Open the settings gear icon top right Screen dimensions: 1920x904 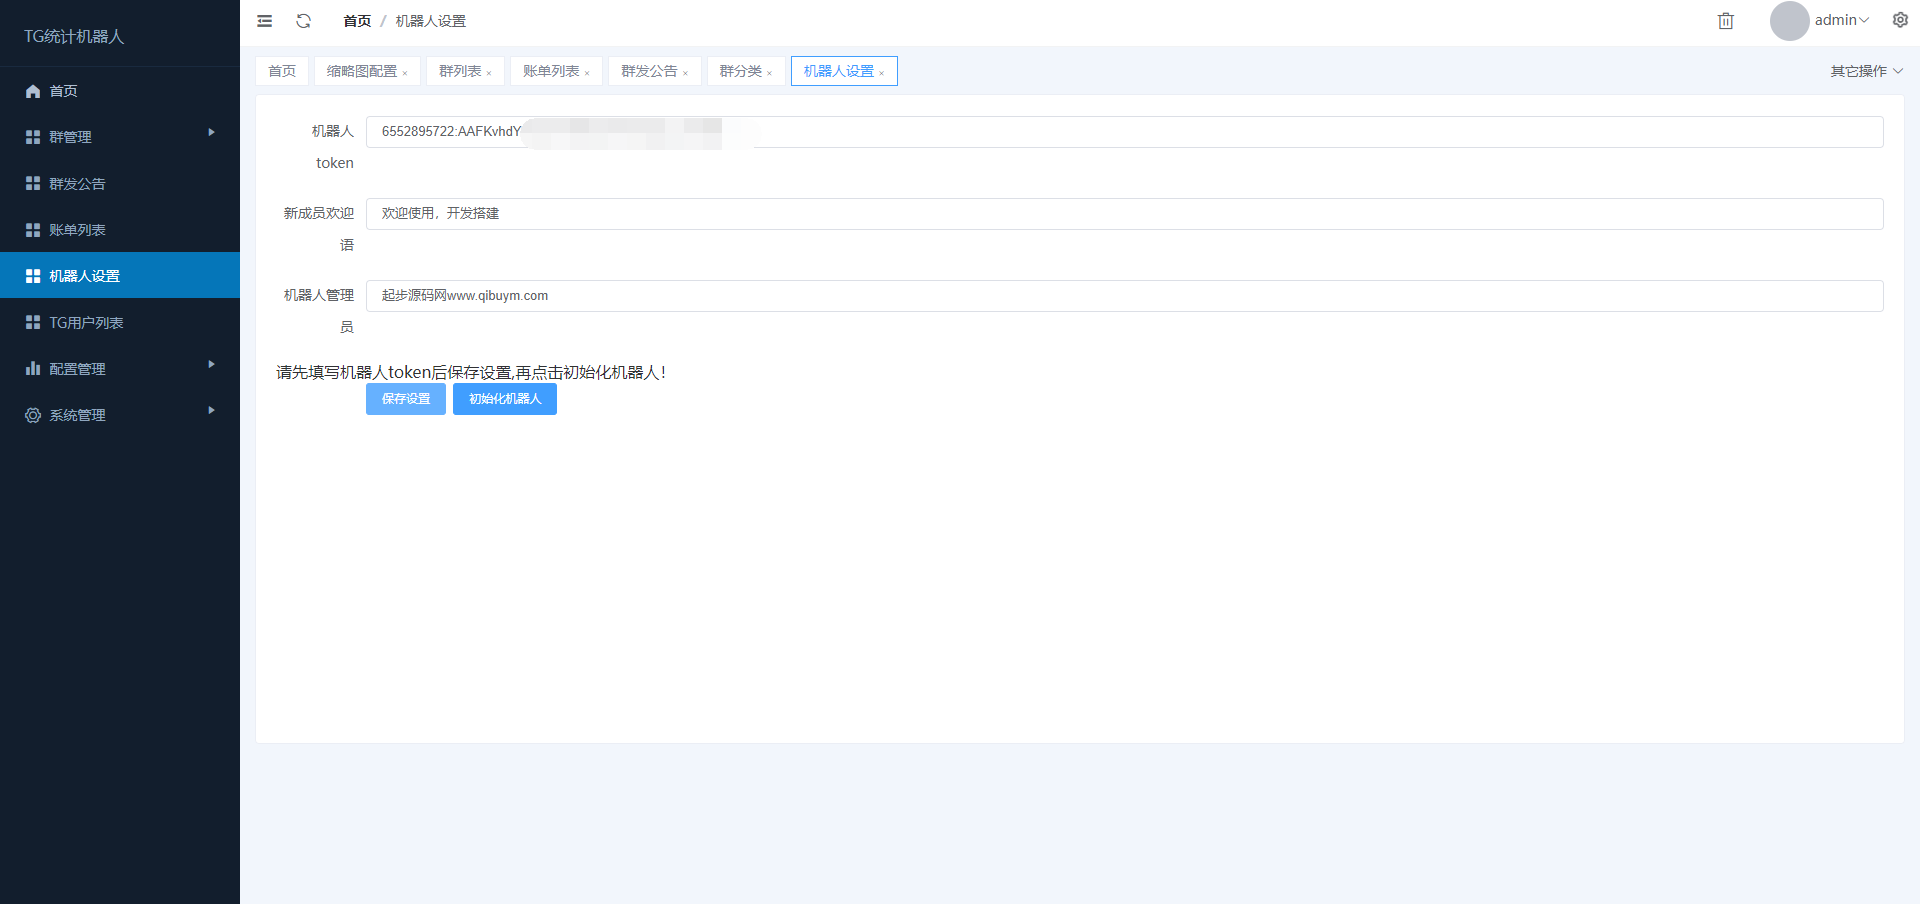[x=1900, y=20]
